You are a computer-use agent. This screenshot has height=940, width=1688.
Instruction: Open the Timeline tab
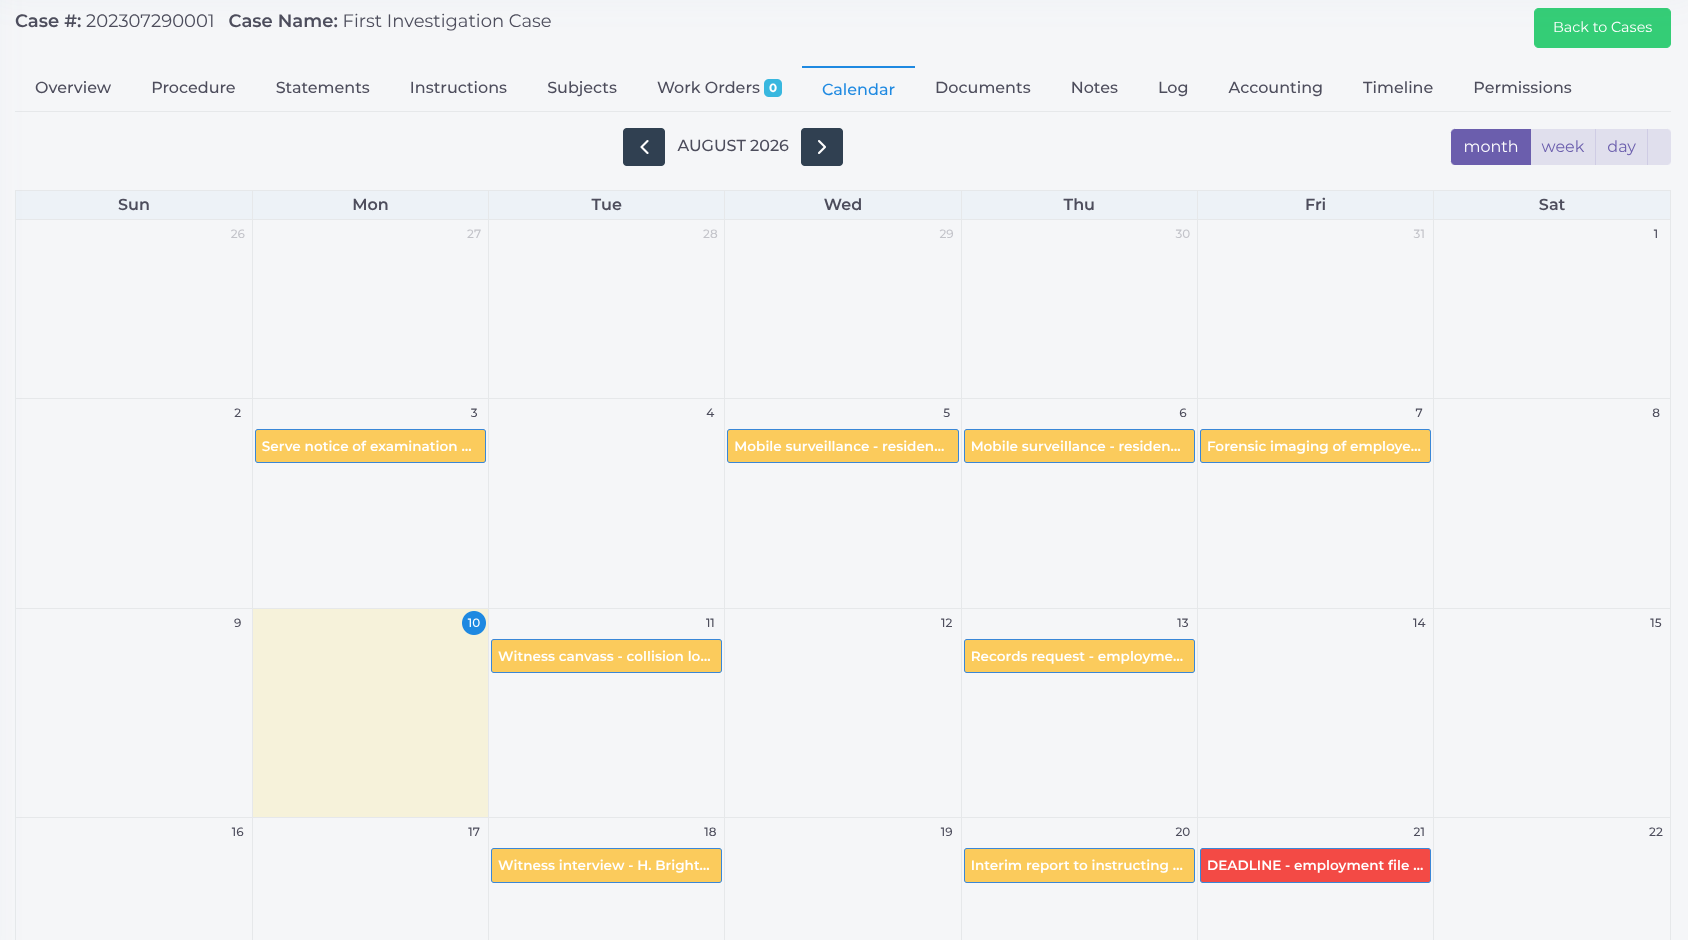[x=1397, y=88]
